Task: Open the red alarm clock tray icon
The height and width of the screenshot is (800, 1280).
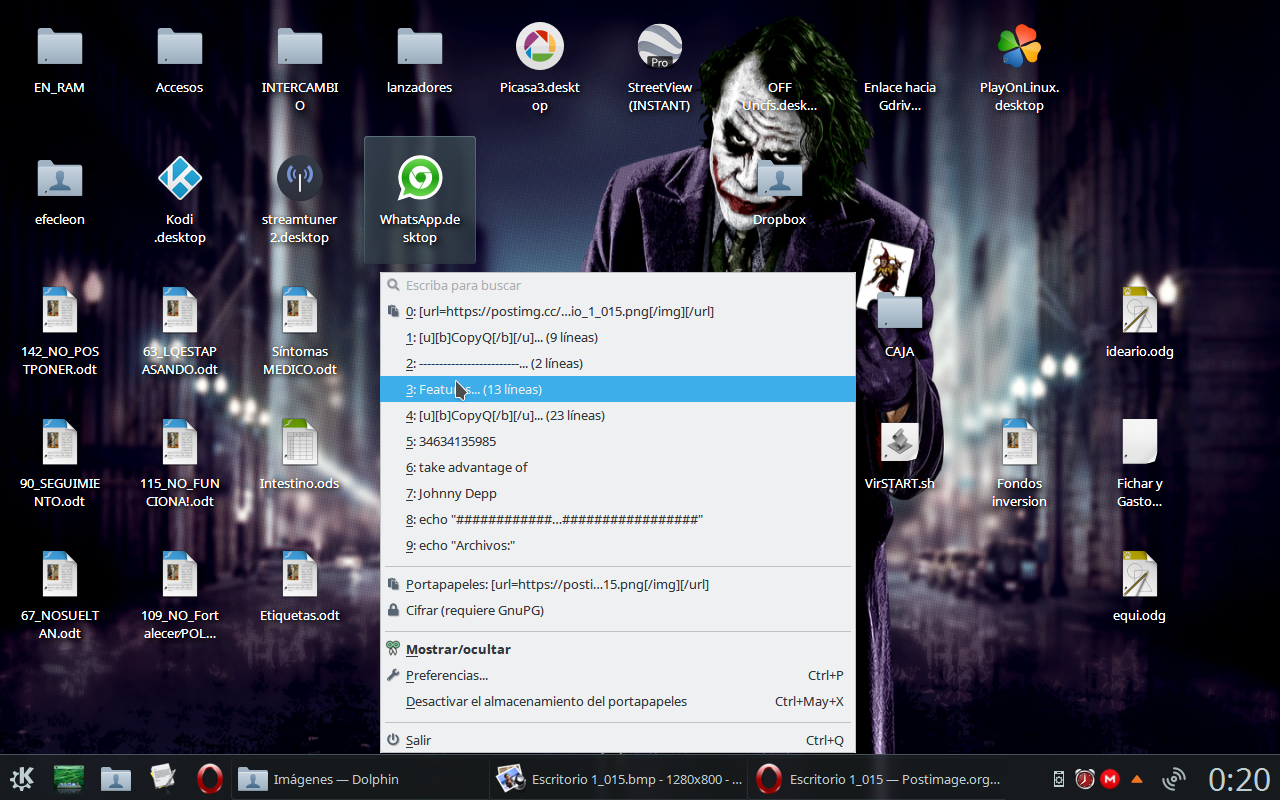Action: click(x=1085, y=779)
